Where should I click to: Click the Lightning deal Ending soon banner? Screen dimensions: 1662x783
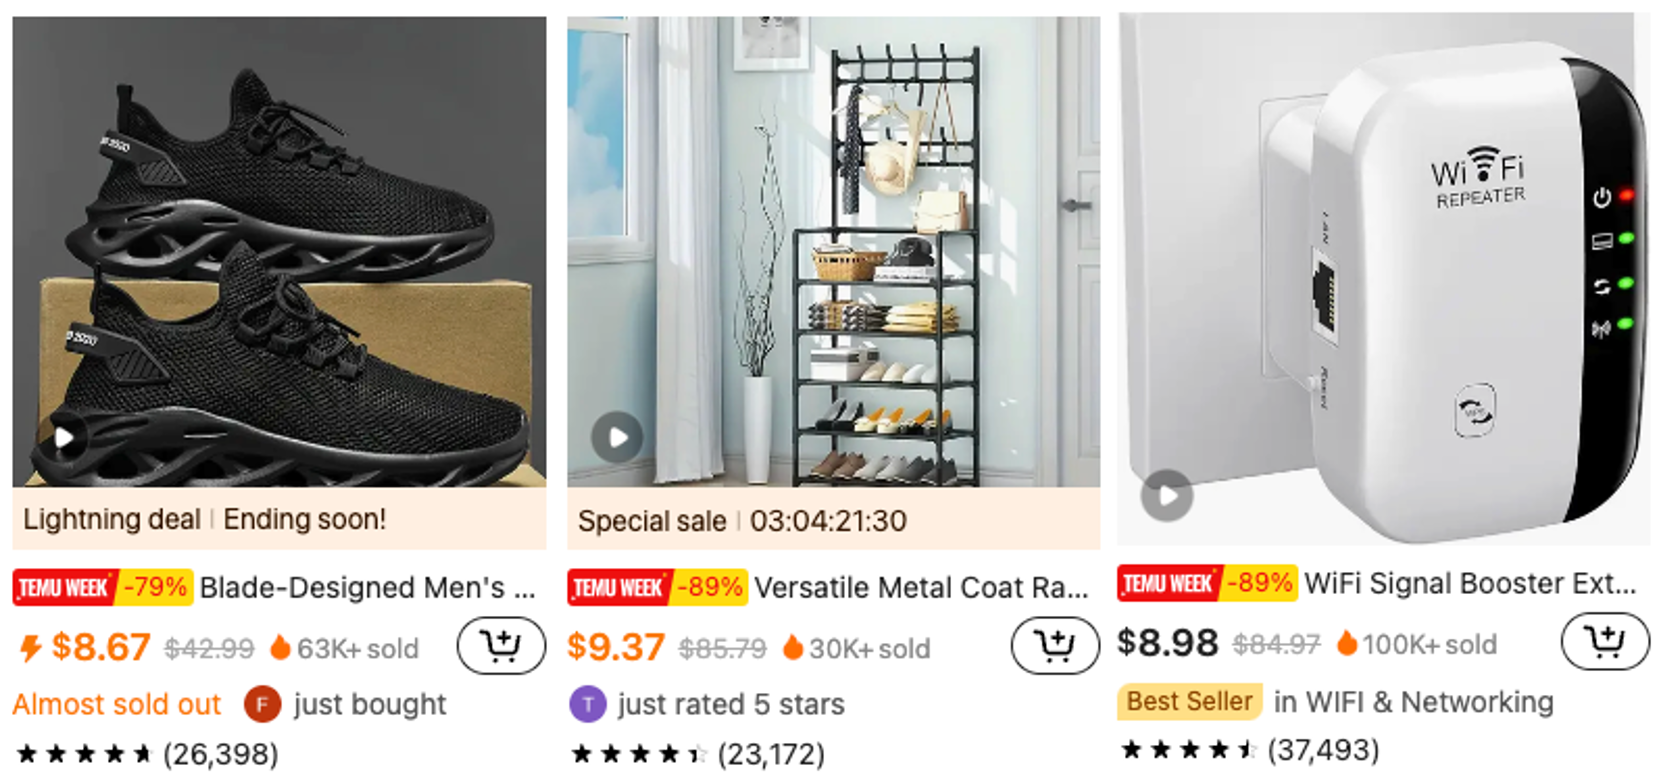(x=279, y=519)
